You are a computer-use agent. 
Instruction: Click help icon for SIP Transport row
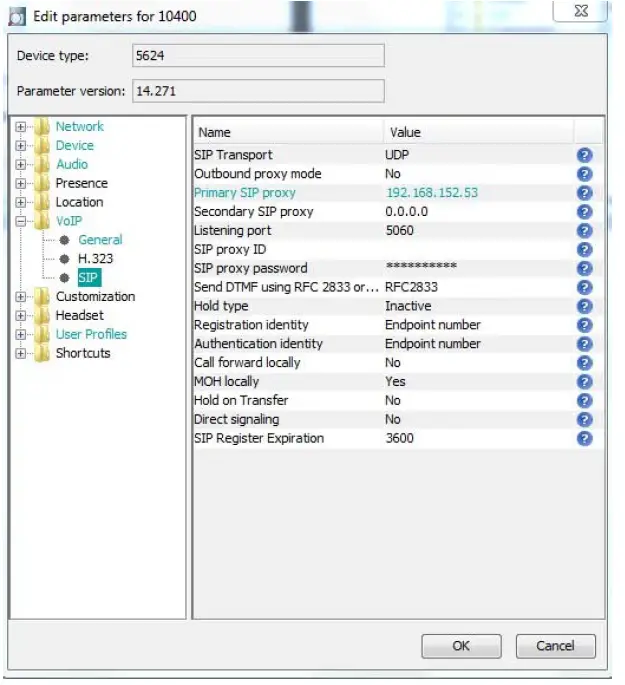[585, 155]
